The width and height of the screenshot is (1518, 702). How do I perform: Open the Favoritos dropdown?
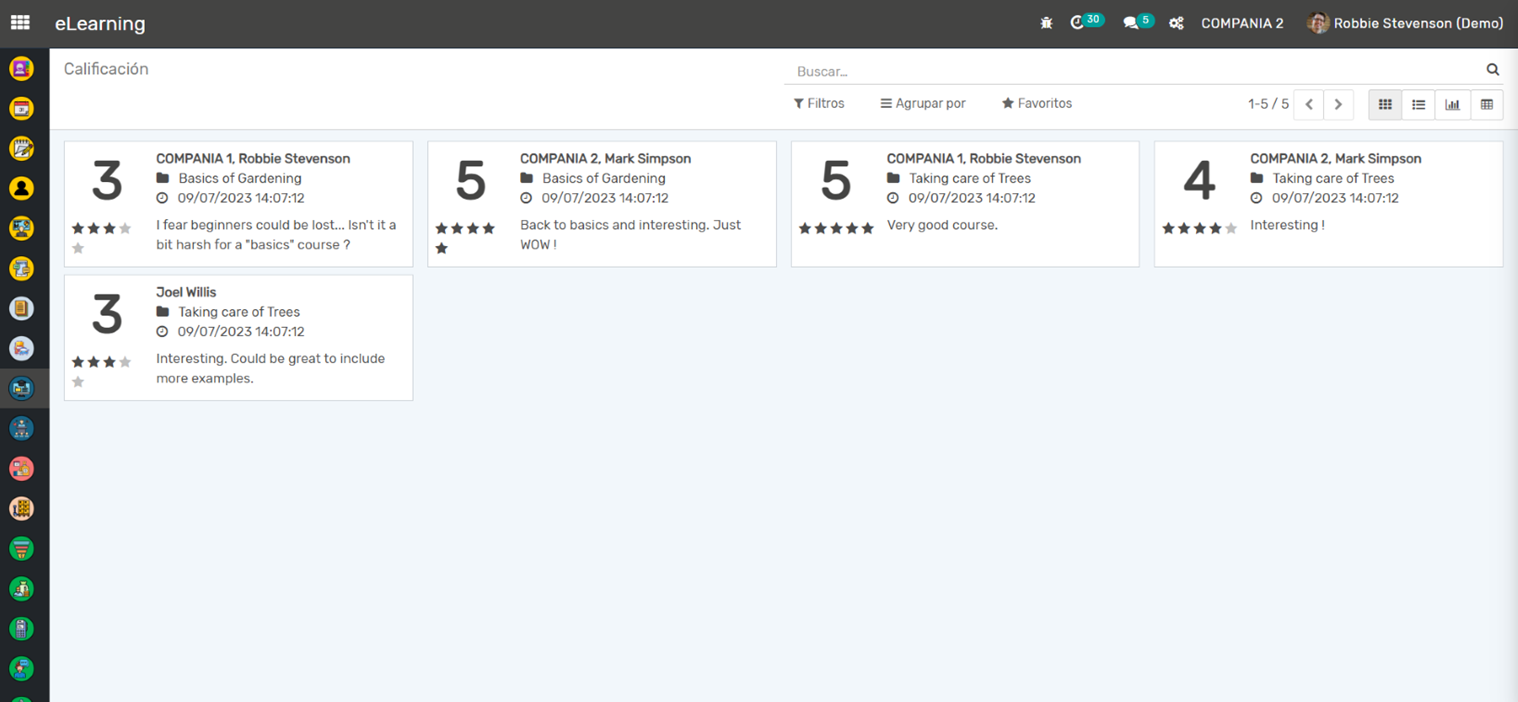point(1037,103)
